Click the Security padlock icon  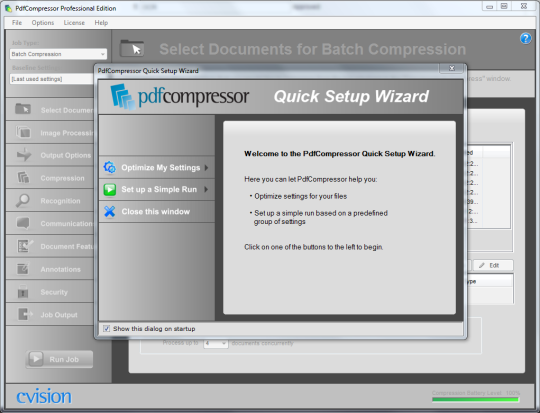pyautogui.click(x=23, y=291)
